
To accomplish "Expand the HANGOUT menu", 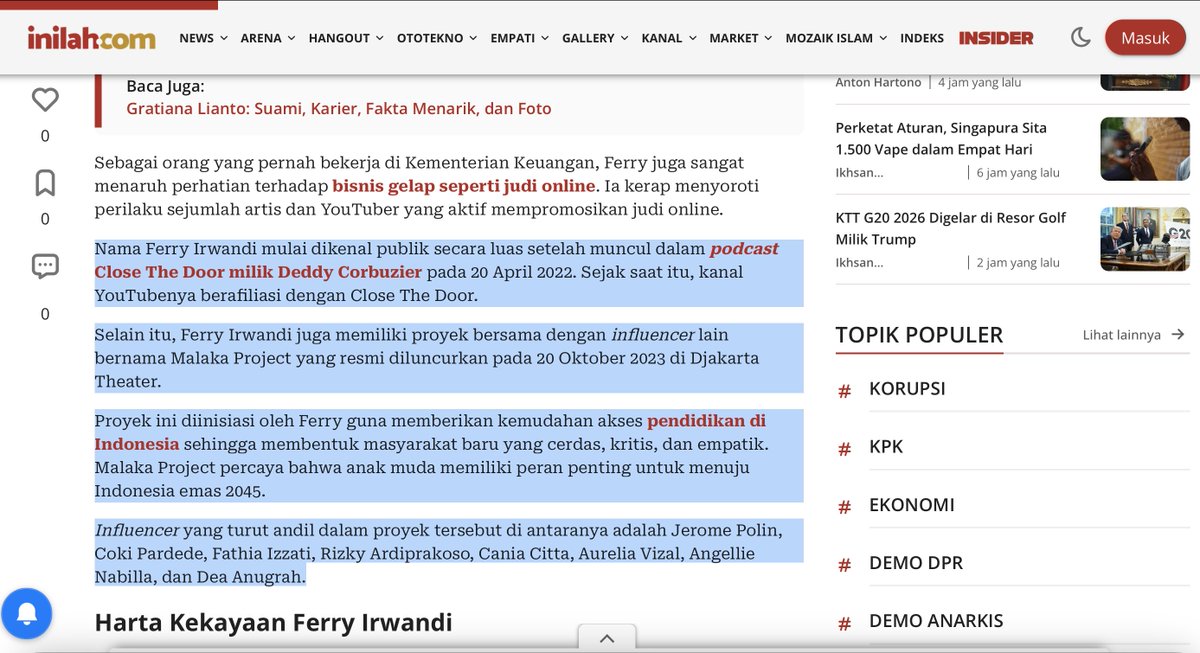I will point(346,38).
